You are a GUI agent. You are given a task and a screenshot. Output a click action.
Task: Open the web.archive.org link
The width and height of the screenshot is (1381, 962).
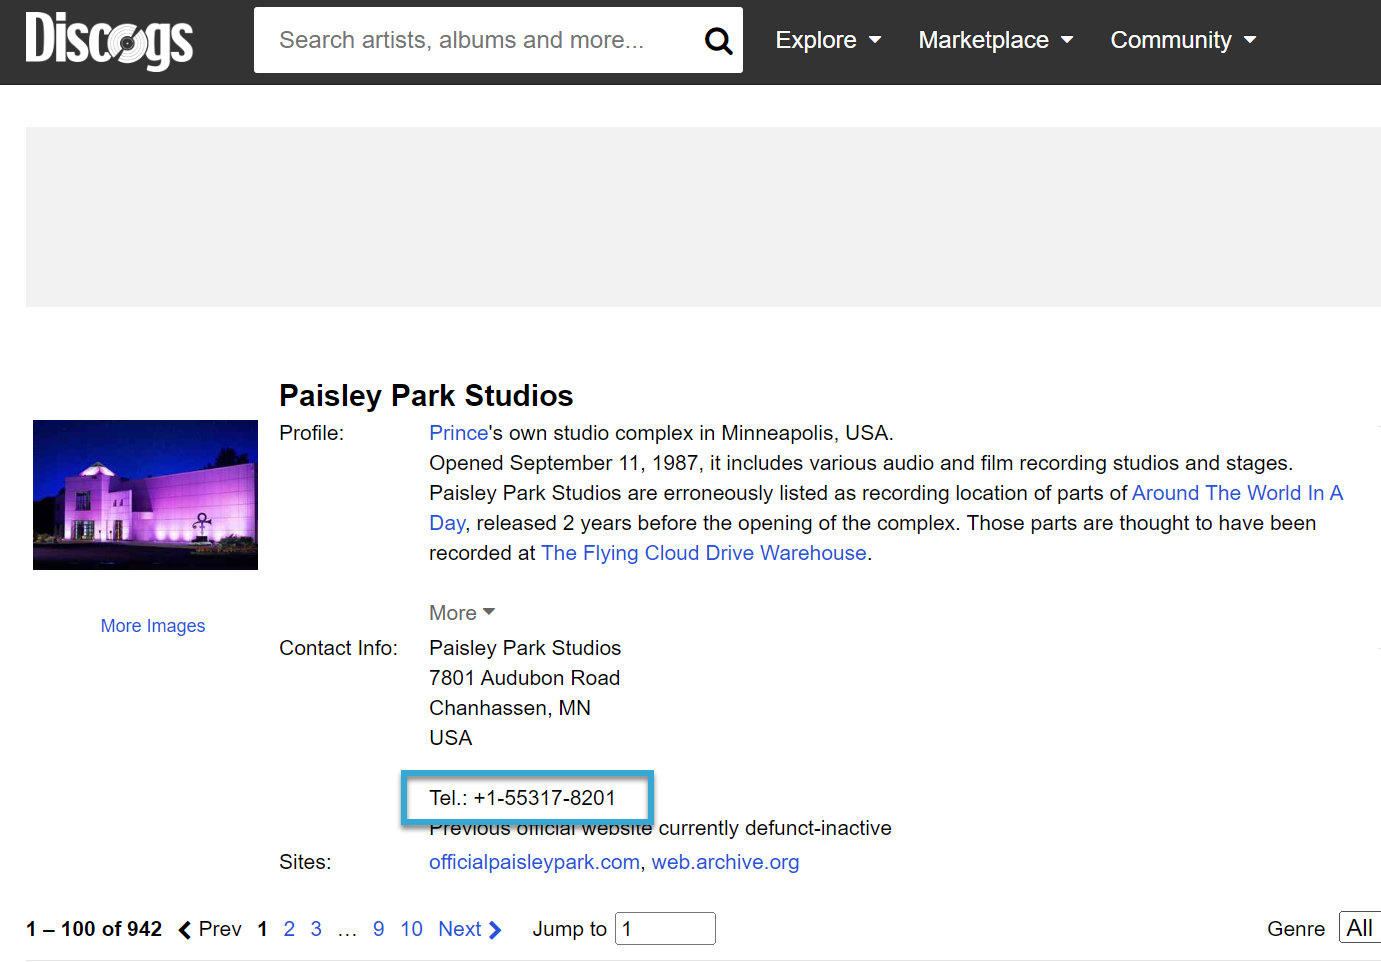click(725, 862)
